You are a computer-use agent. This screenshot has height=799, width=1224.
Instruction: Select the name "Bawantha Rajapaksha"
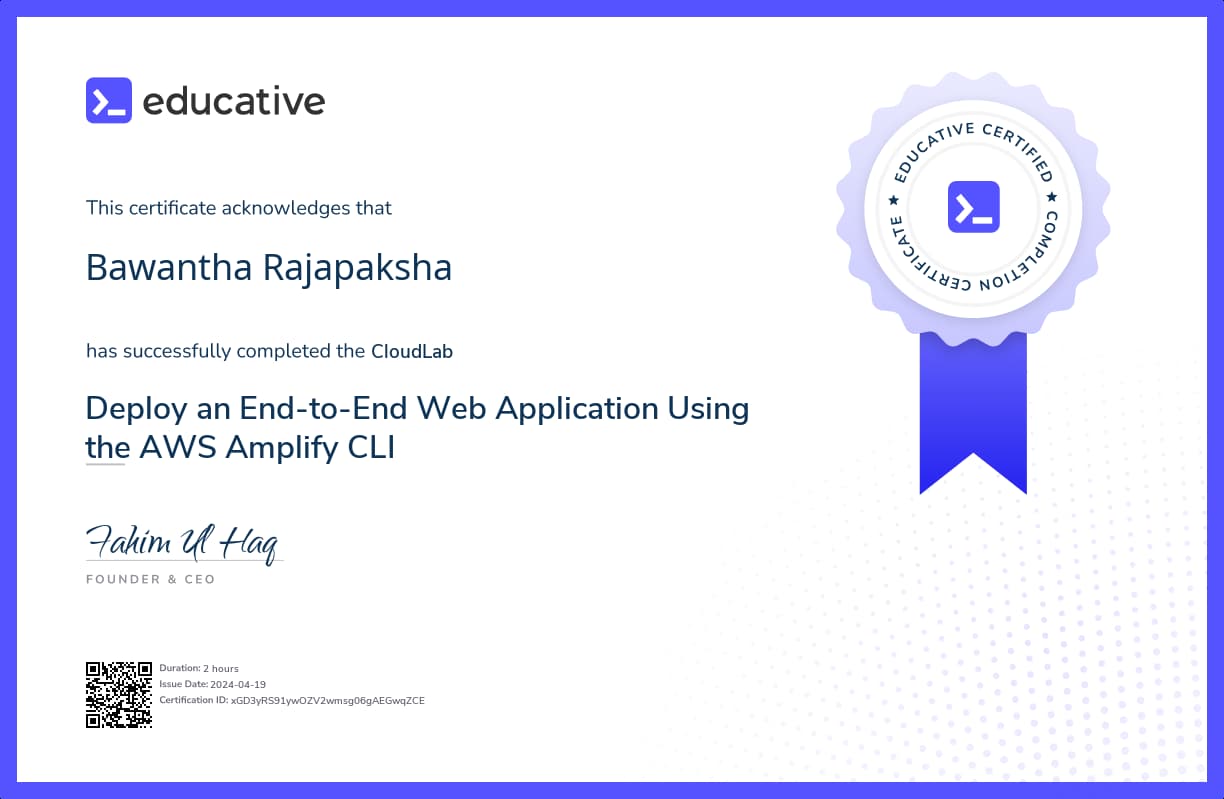pos(269,268)
